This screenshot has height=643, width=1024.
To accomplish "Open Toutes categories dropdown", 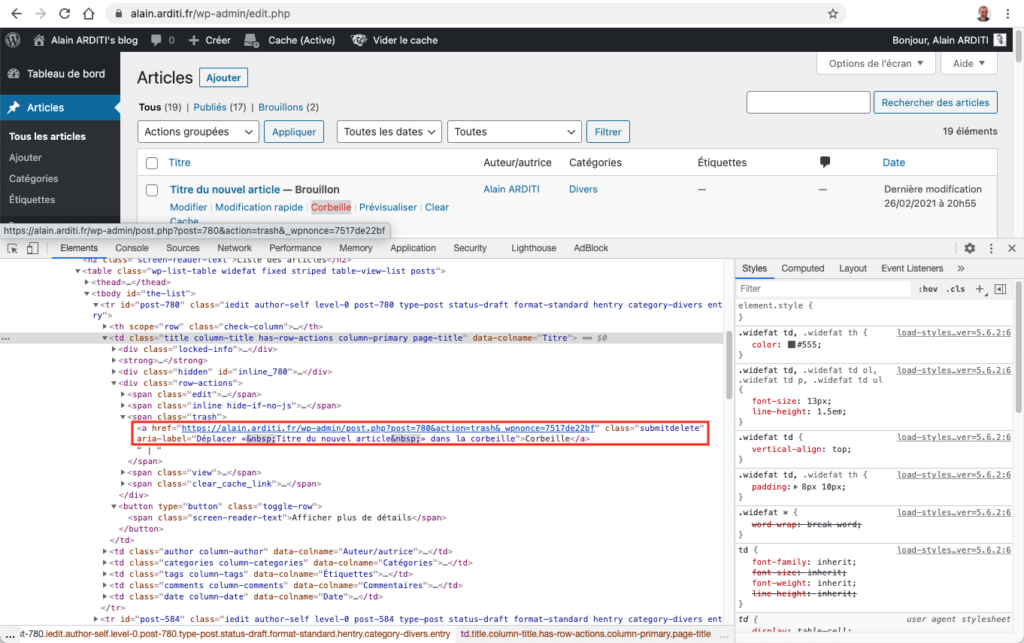I will (514, 132).
